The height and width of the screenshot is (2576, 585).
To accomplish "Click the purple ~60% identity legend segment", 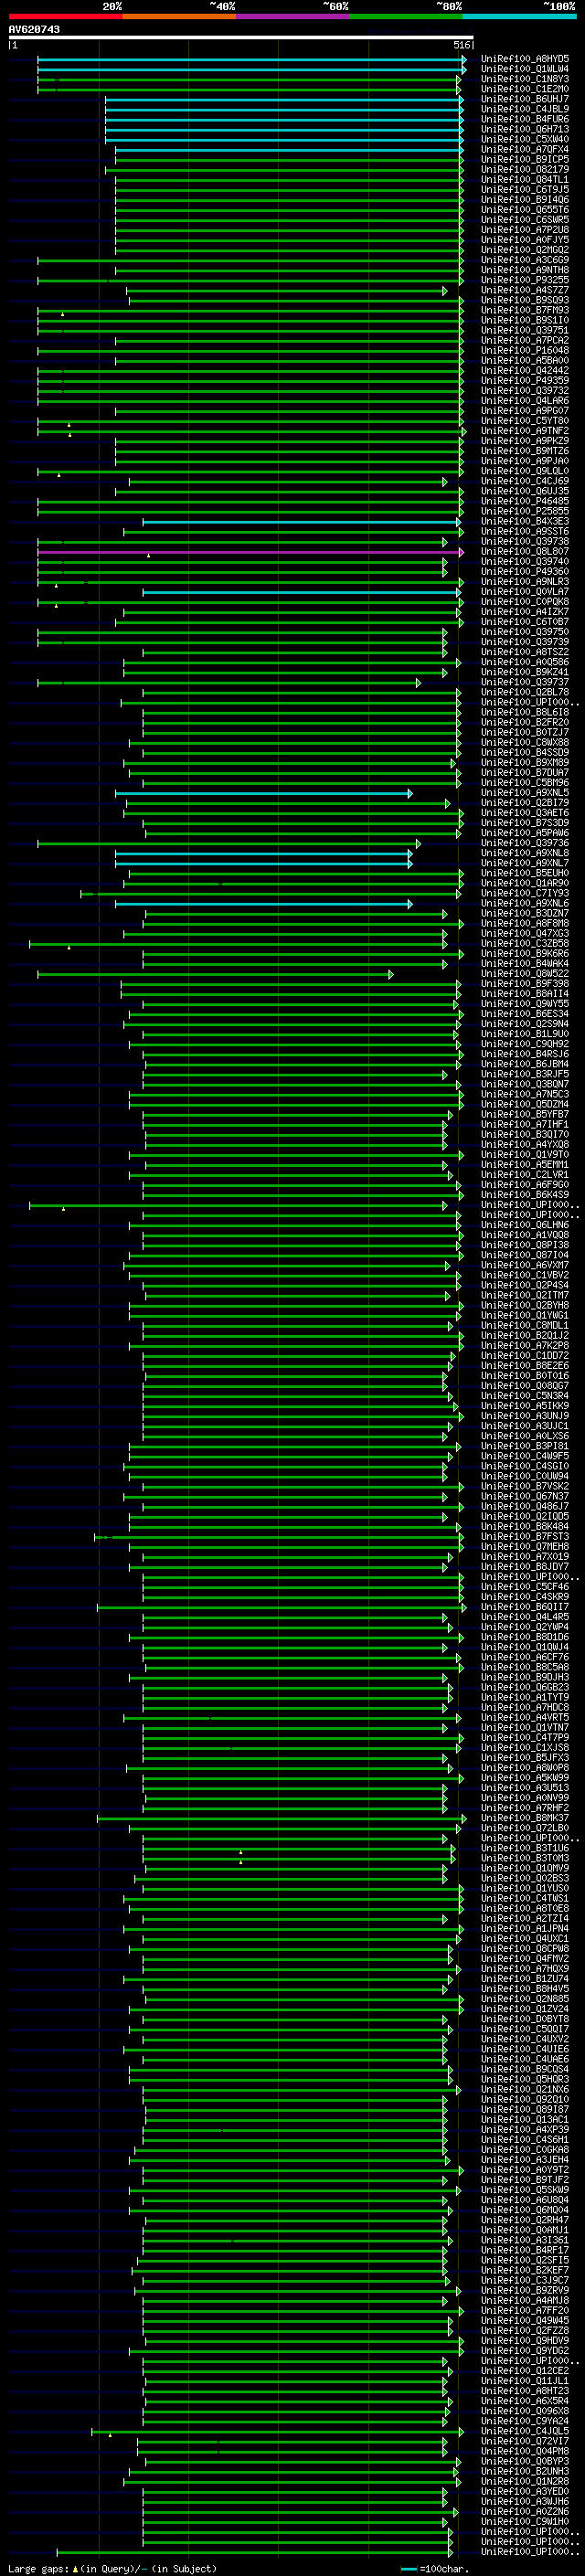I will 292,16.
